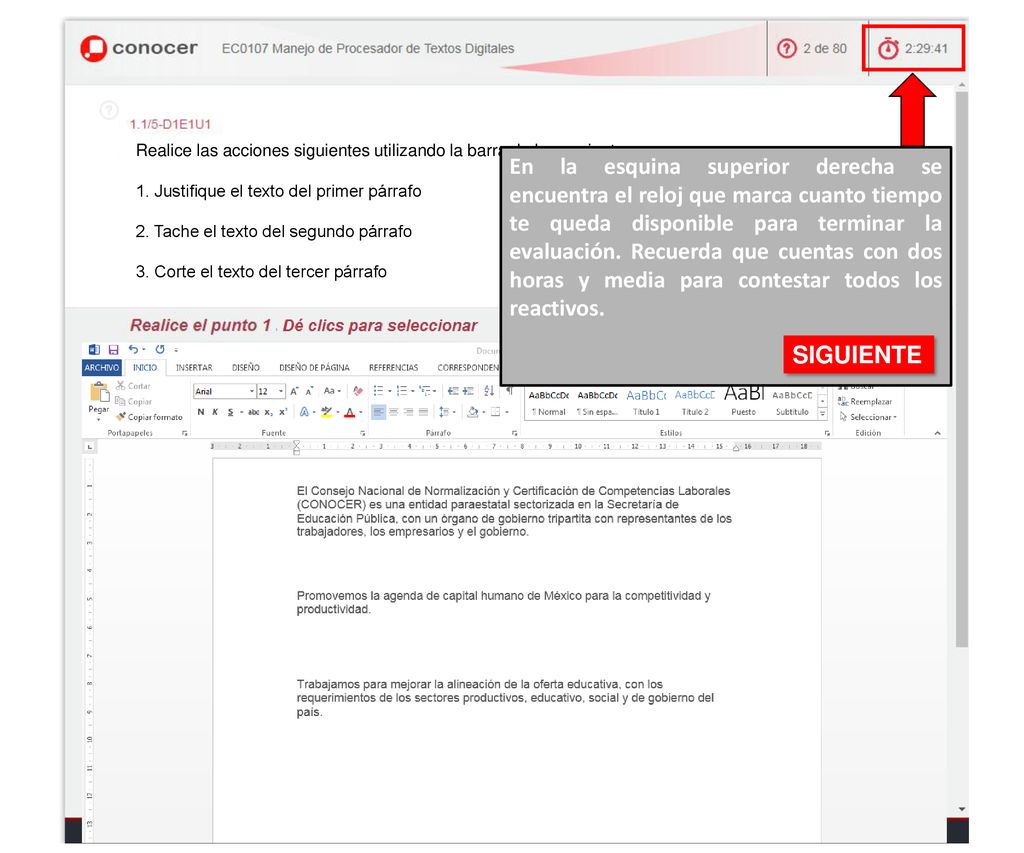1024x853 pixels.
Task: Open the Portapapeles dialog launcher
Action: click(185, 433)
